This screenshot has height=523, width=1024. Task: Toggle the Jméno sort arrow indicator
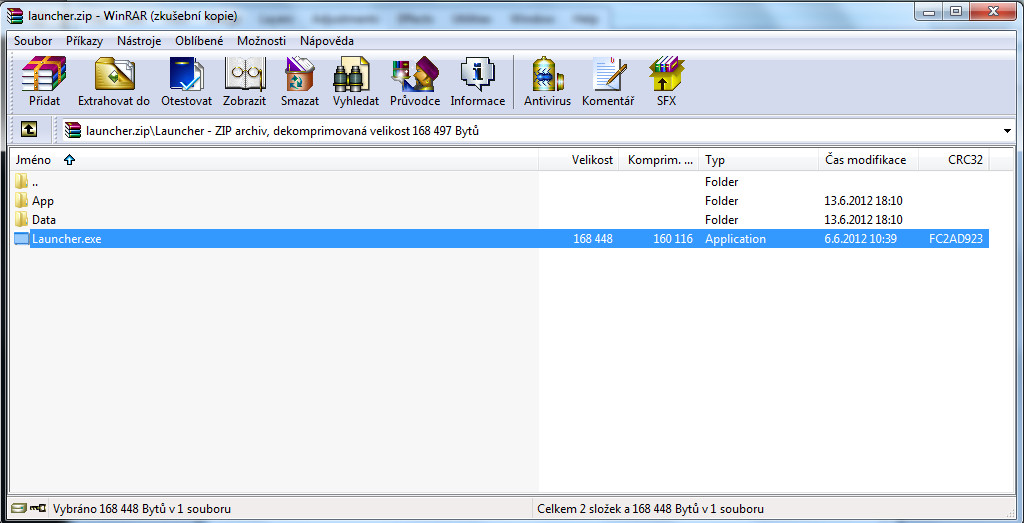(70, 160)
